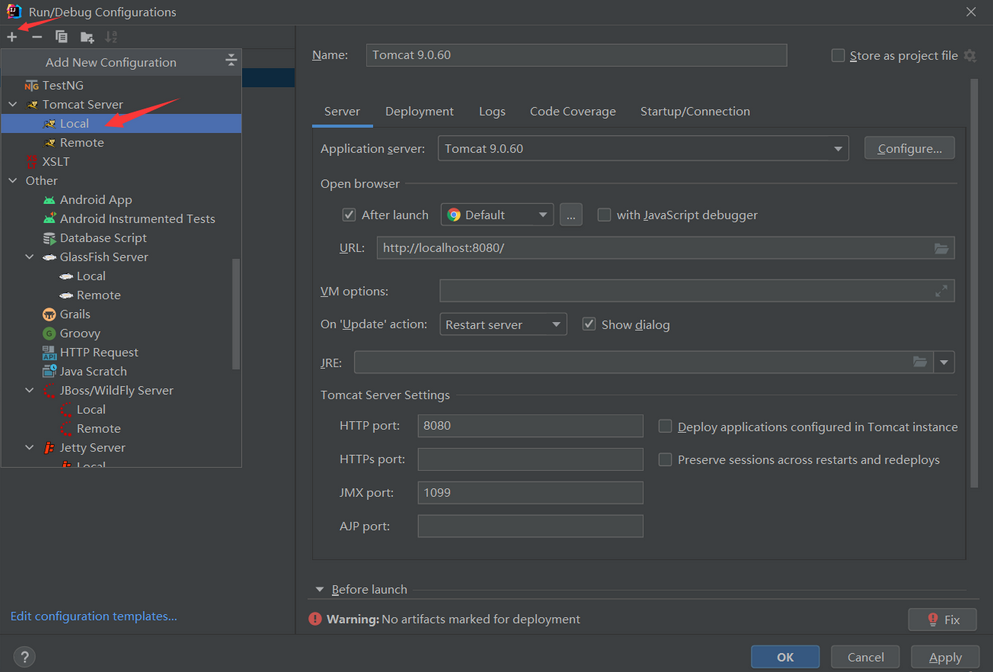The image size is (993, 672).
Task: Collapse the Jetty Server node
Action: pos(29,447)
